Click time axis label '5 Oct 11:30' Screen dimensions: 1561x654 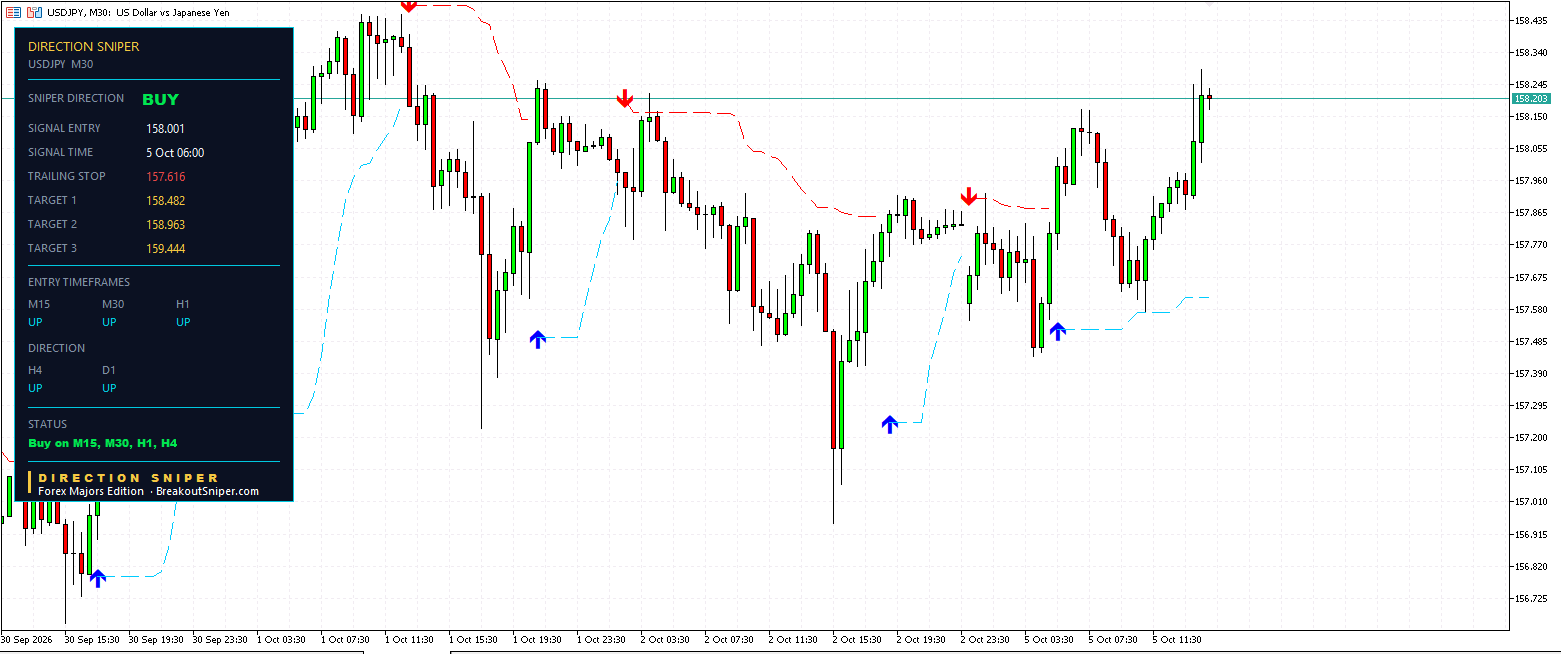click(x=1178, y=639)
